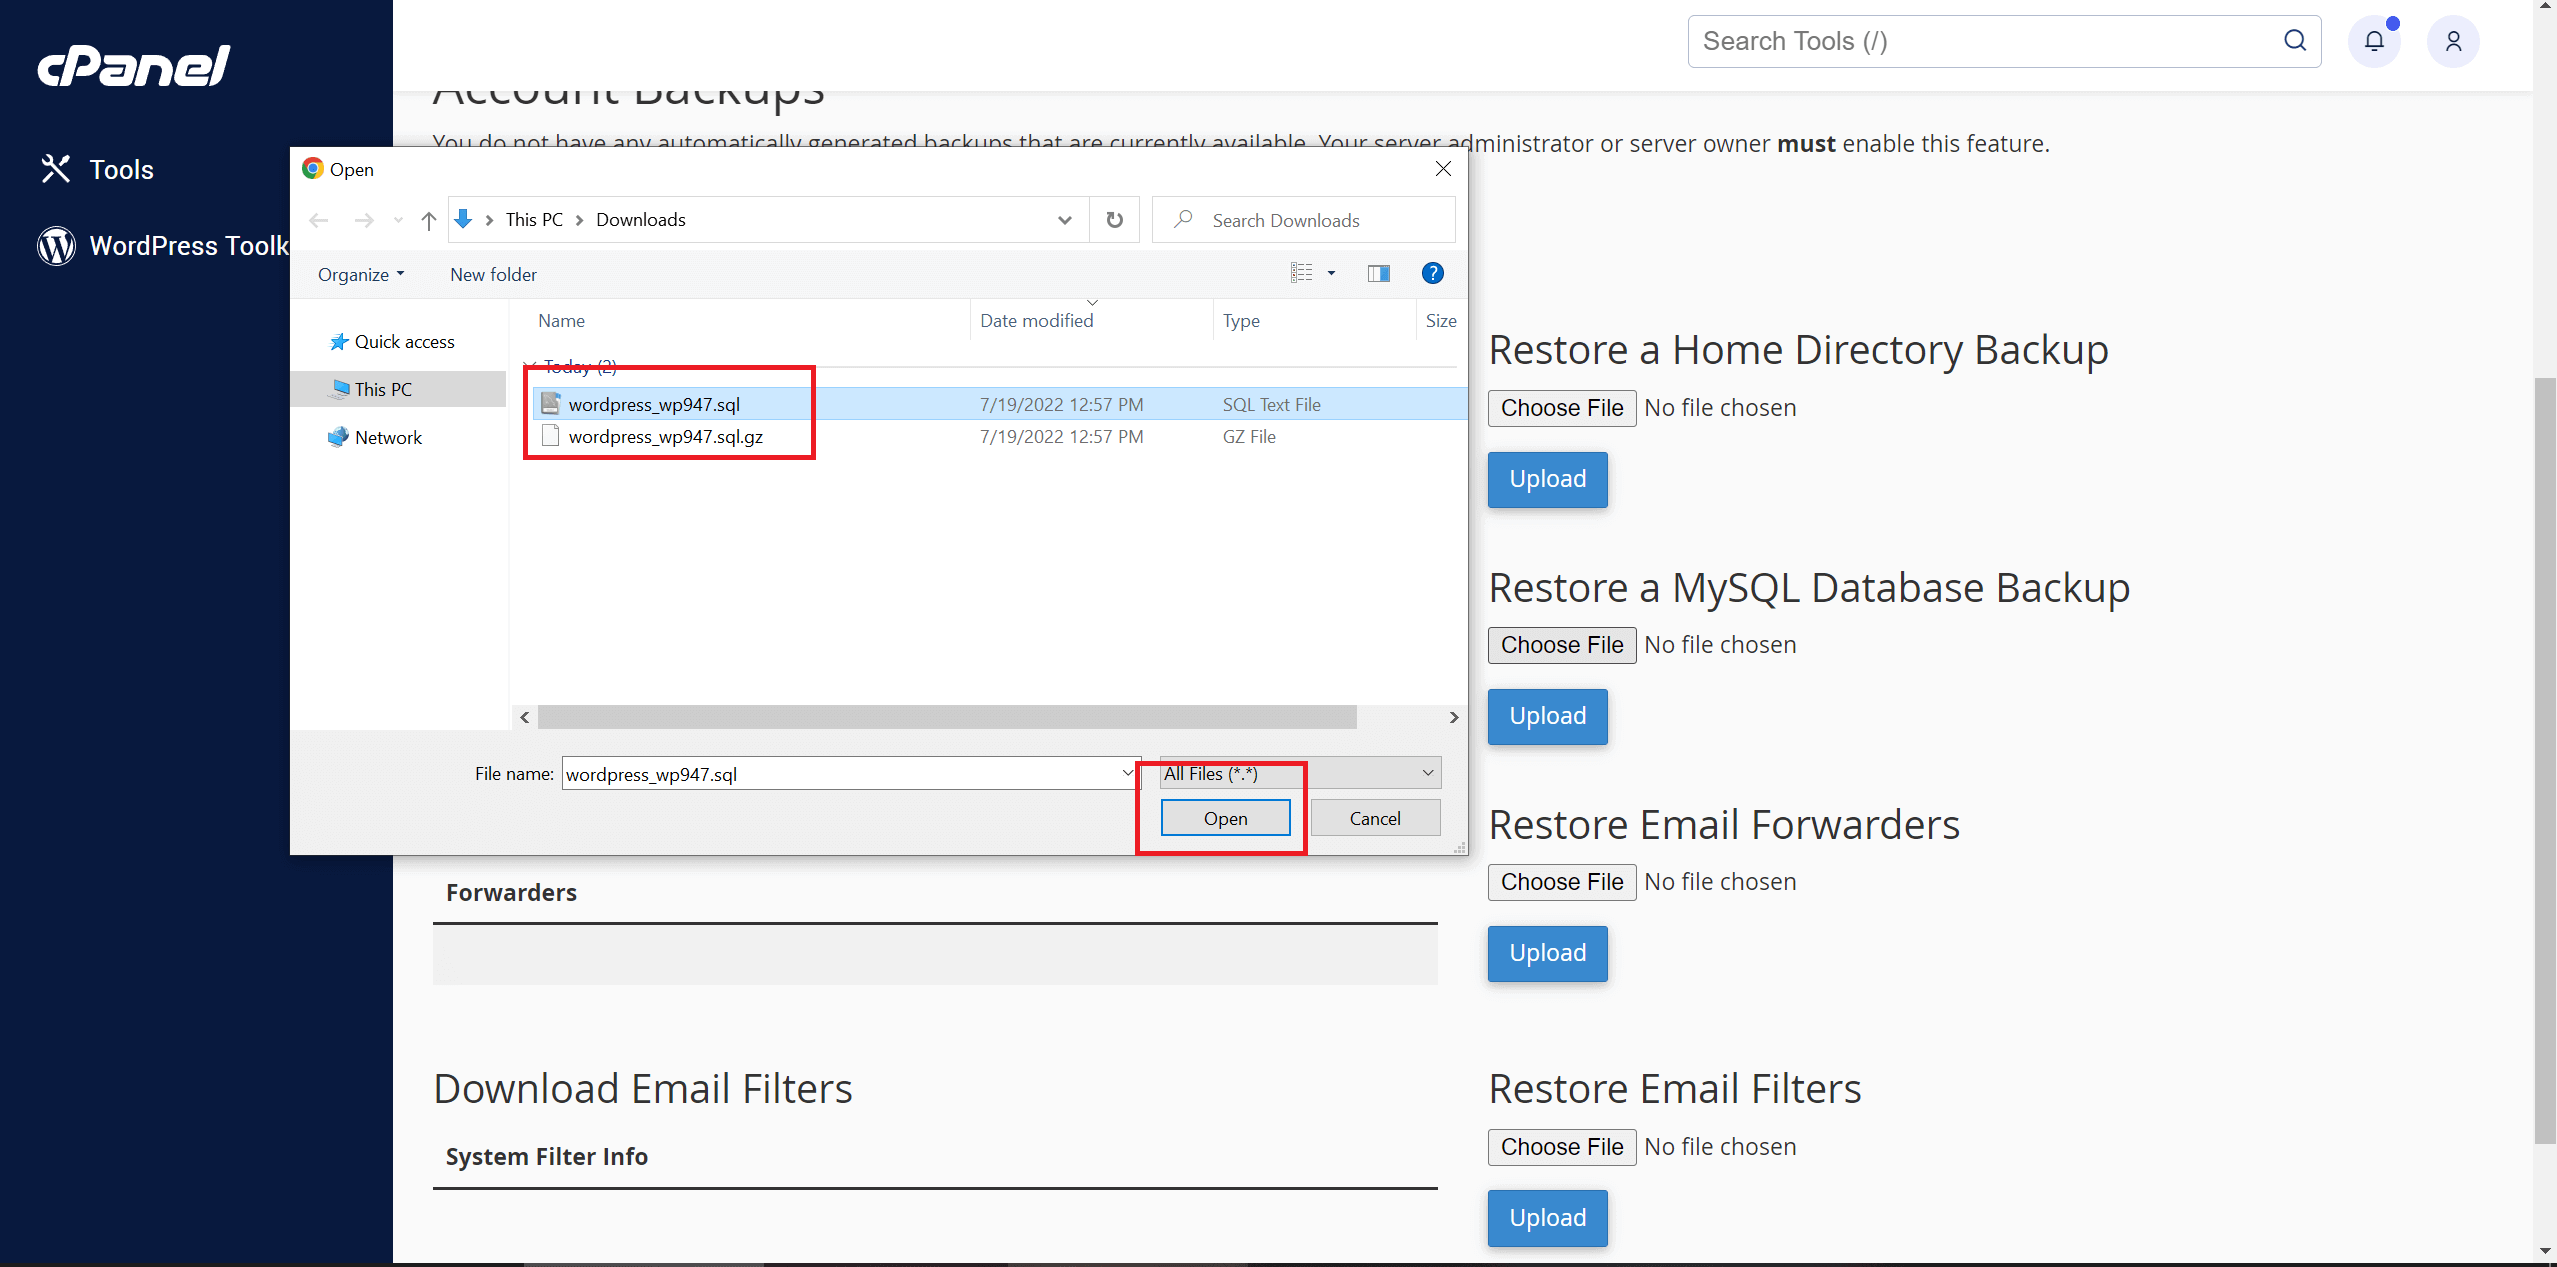Cancel the Open file dialog
The width and height of the screenshot is (2557, 1267).
1375,819
